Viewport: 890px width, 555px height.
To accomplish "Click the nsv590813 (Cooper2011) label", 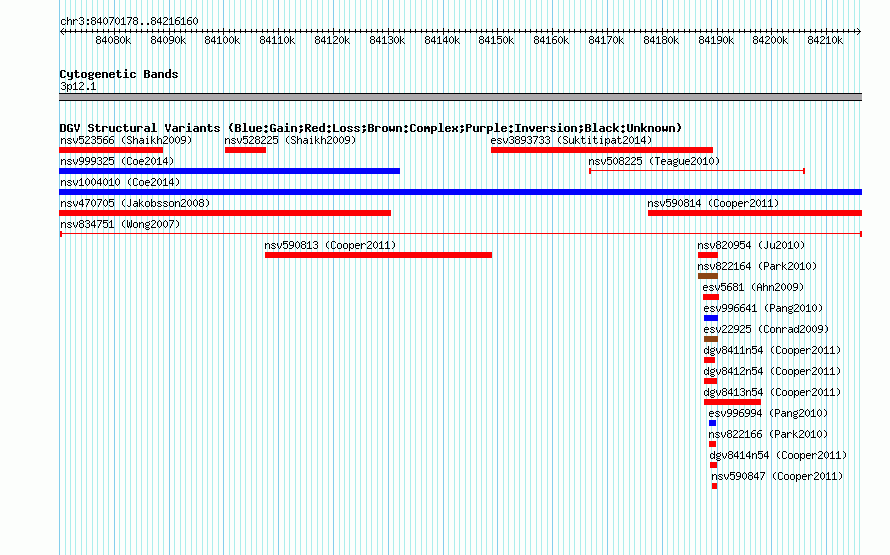I will [330, 245].
